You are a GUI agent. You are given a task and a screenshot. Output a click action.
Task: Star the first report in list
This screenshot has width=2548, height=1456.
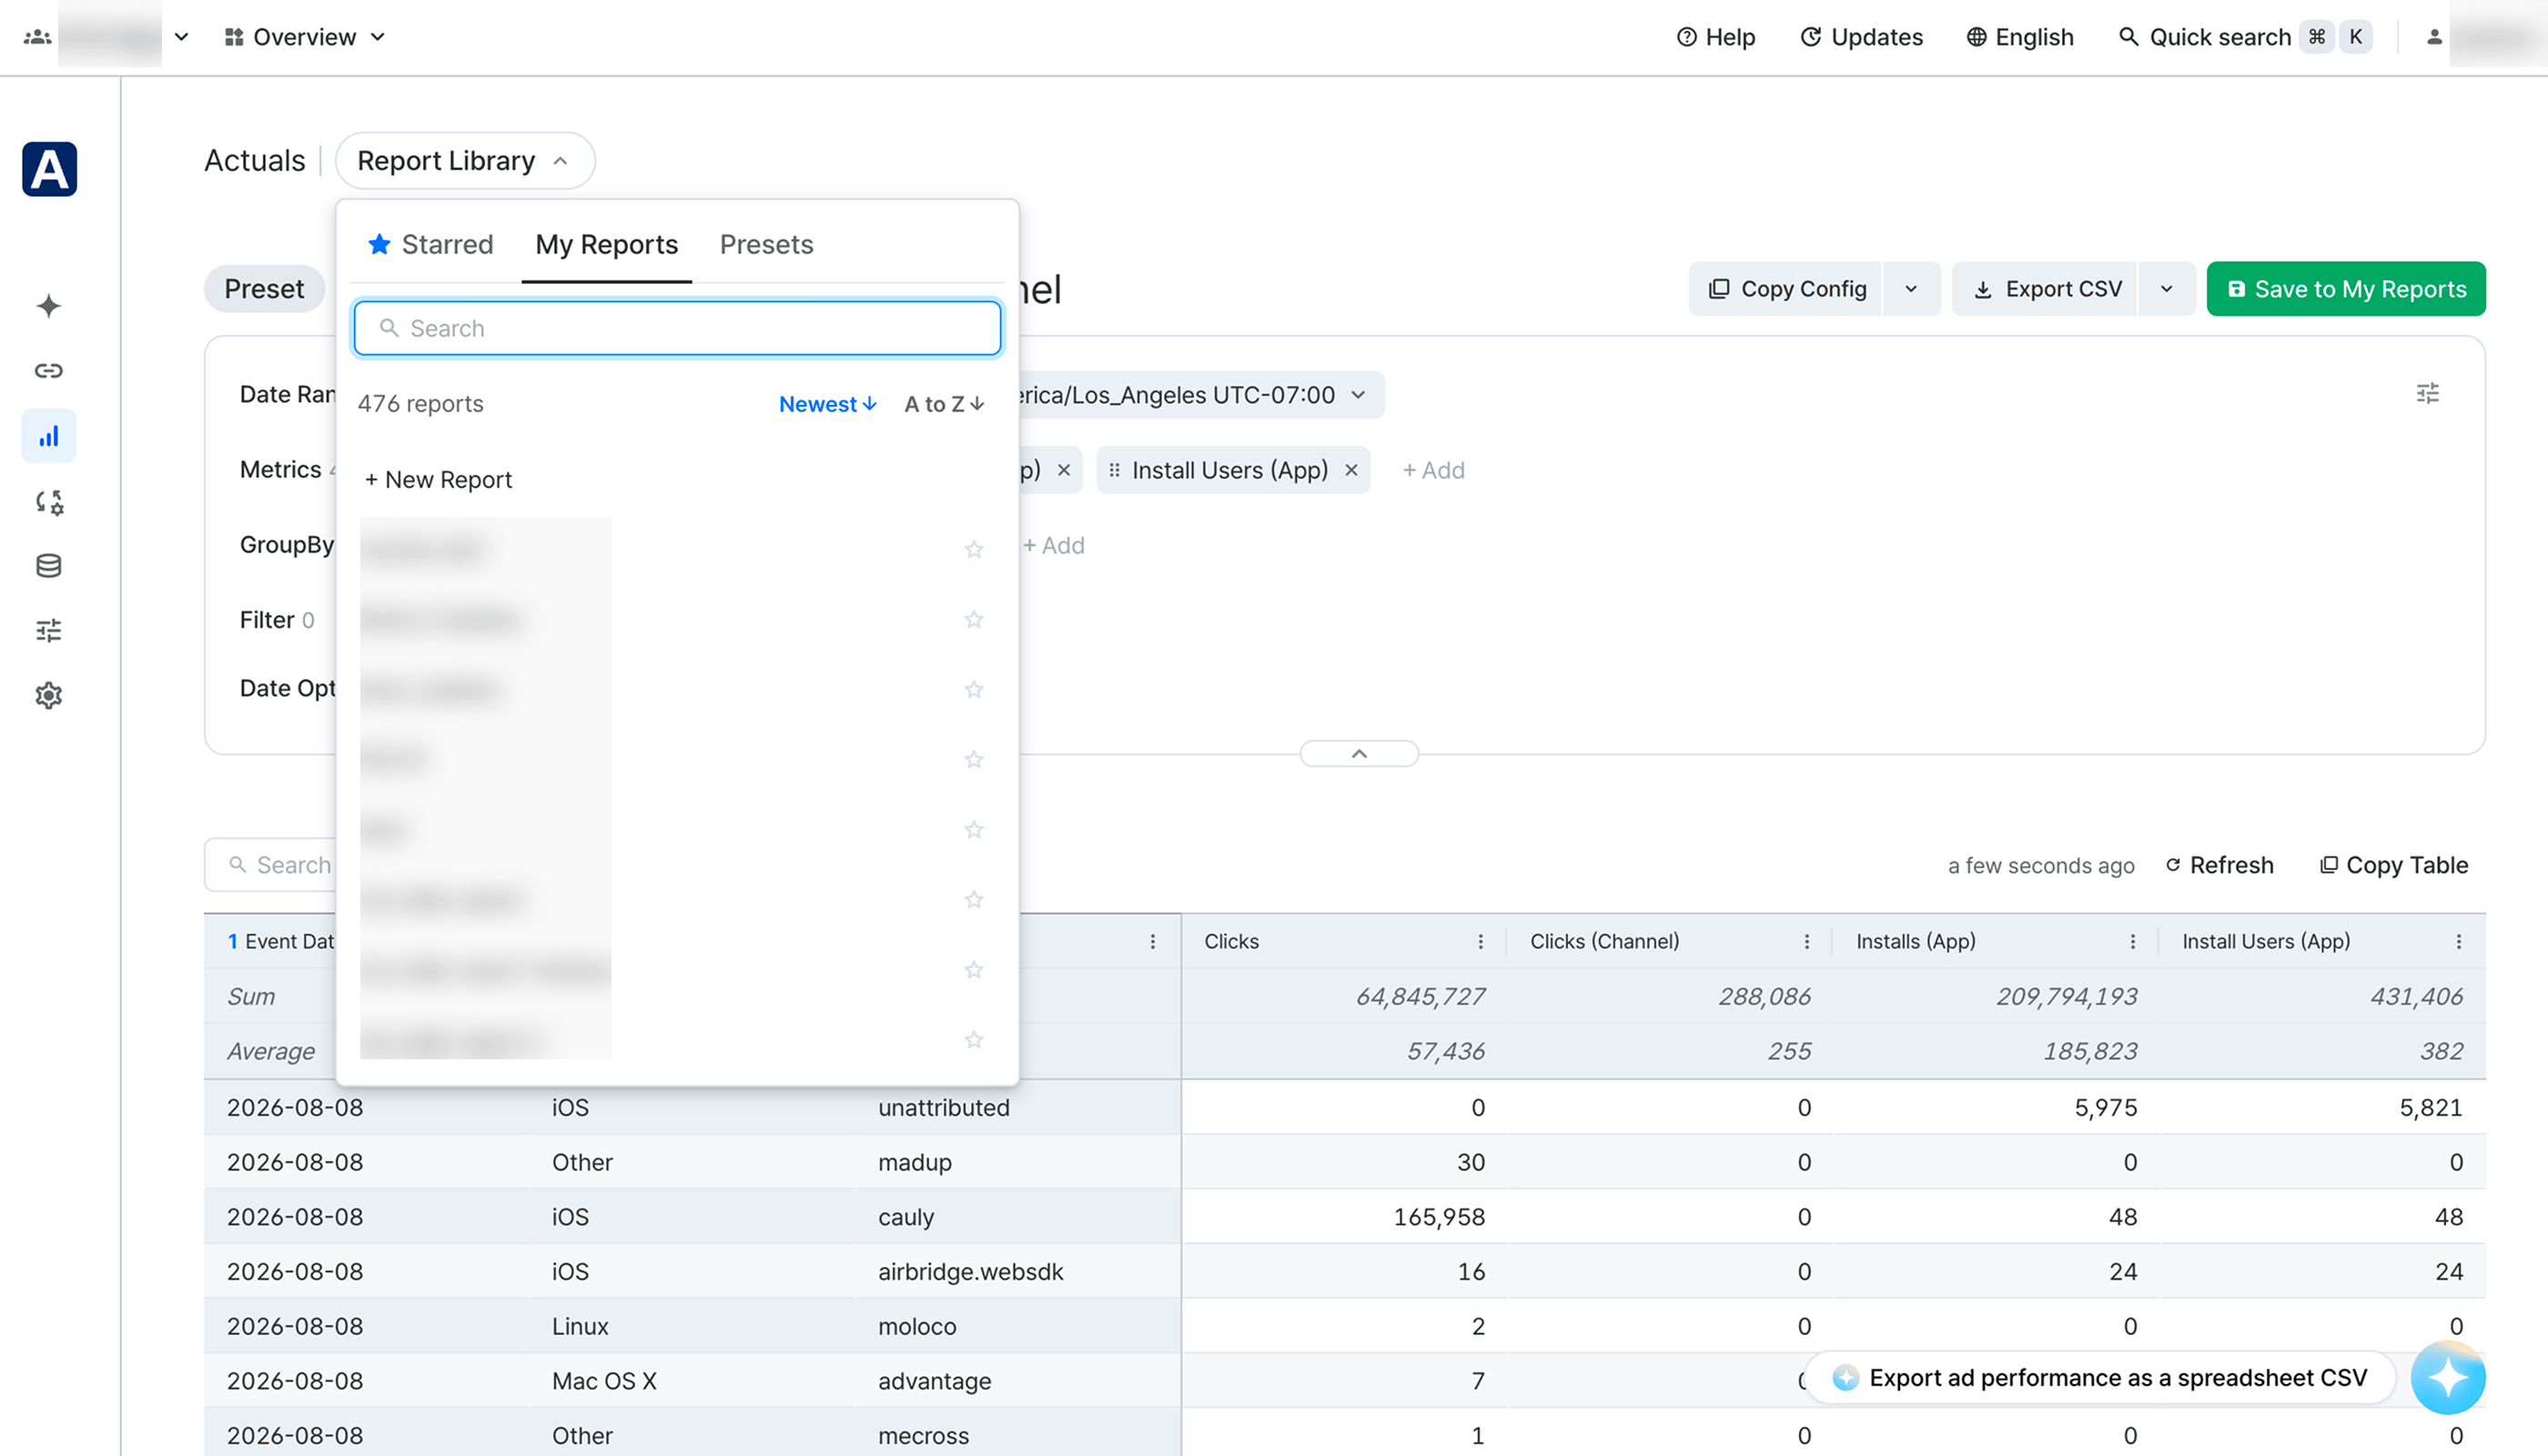click(x=974, y=550)
